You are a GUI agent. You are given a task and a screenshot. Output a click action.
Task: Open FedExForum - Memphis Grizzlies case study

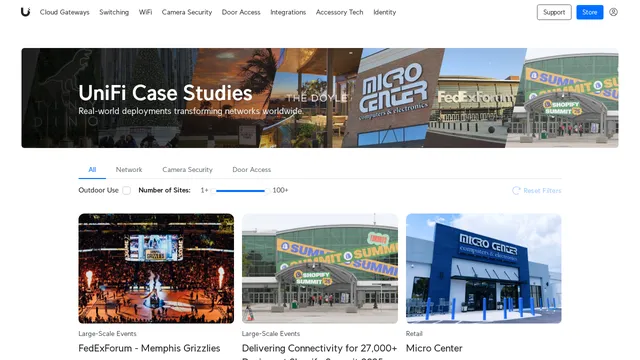[x=149, y=348]
